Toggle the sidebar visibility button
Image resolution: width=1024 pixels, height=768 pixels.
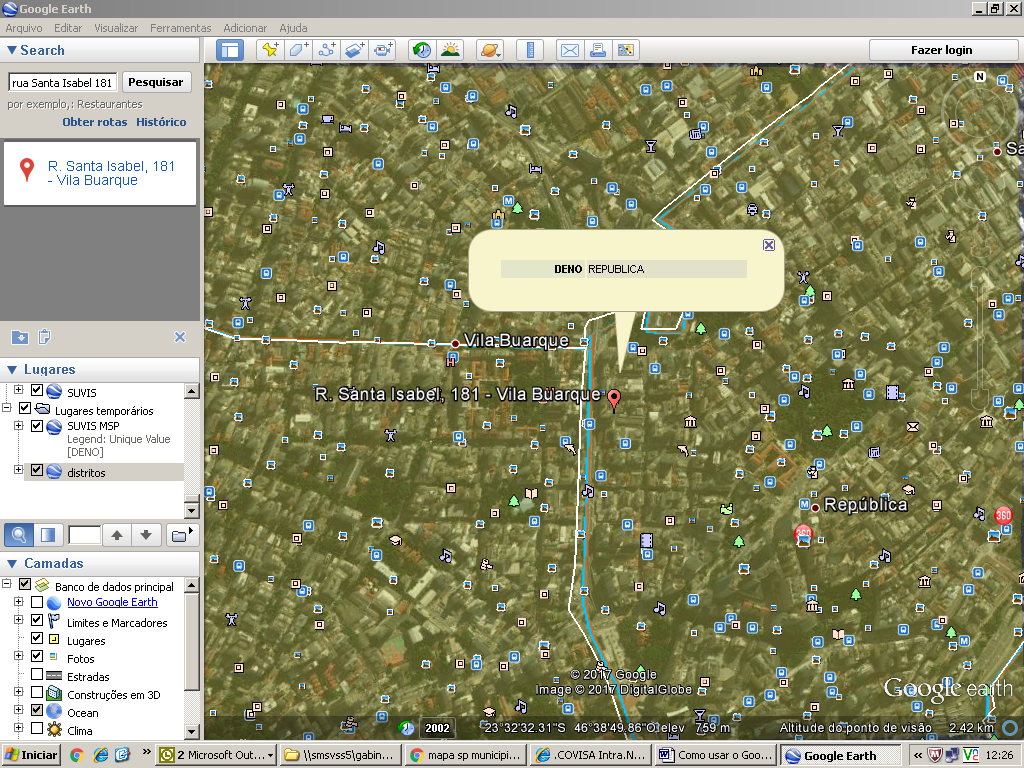[230, 50]
